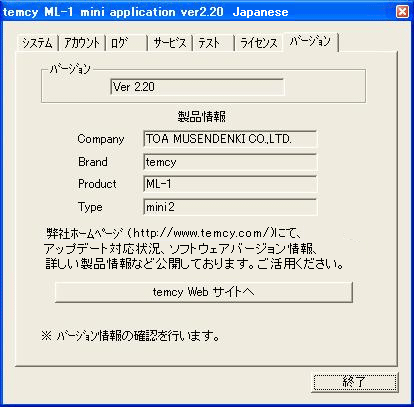Click the Product field showing ML-1
414x407 pixels.
230,184
